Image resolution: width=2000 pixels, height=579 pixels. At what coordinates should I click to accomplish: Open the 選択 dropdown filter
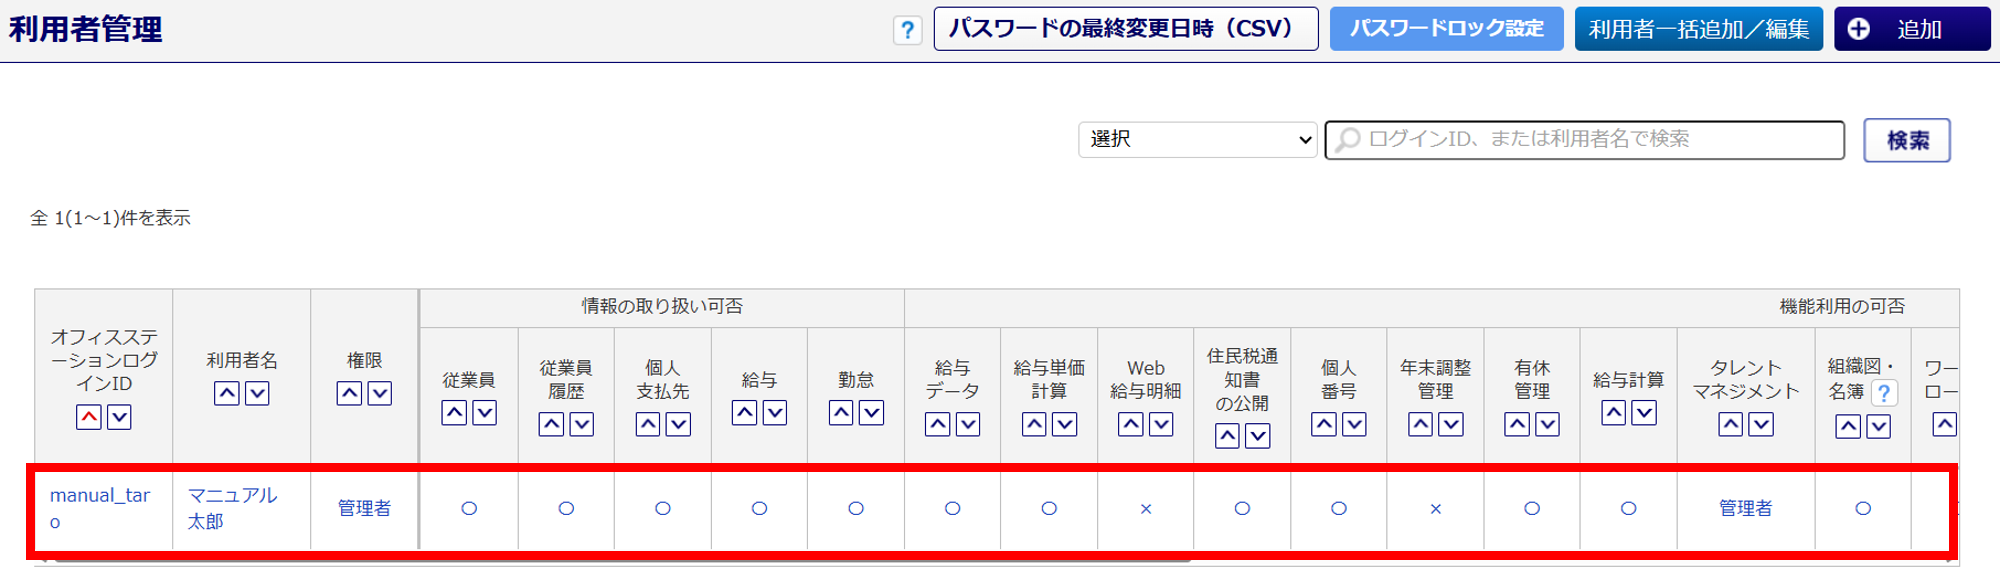click(x=1197, y=140)
